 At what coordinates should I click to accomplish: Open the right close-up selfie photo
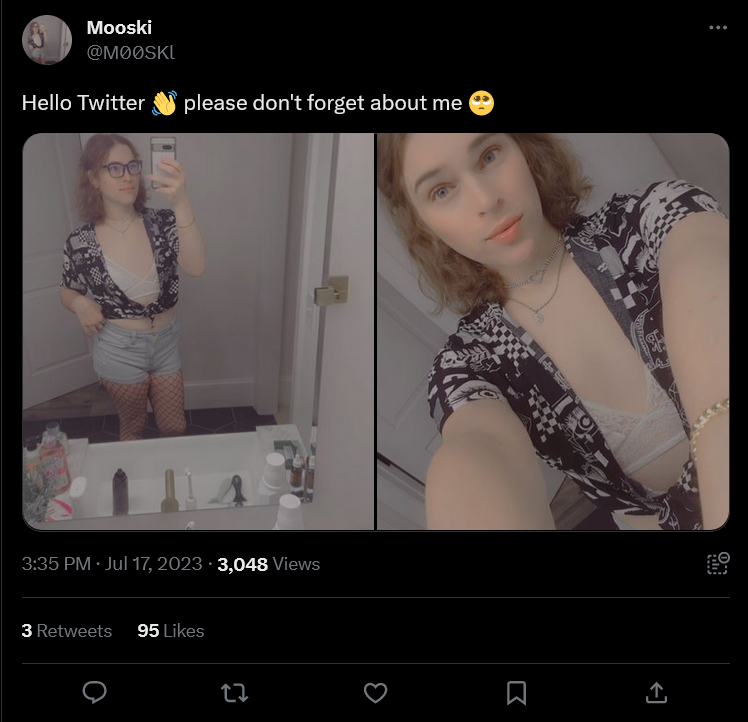(553, 332)
